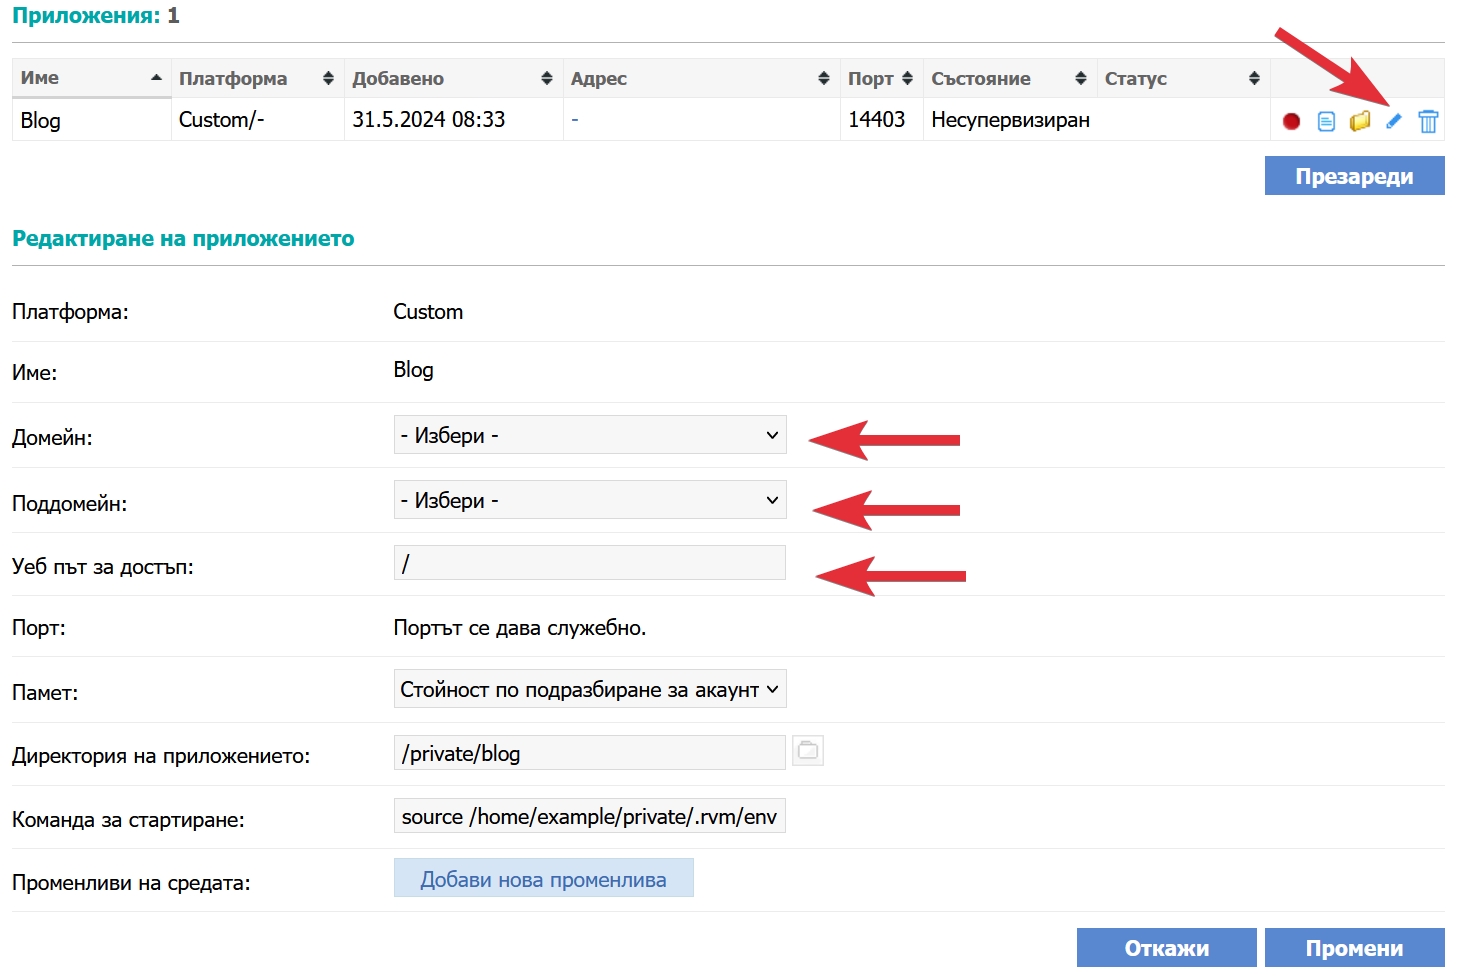Sort table by Порт column
The width and height of the screenshot is (1460, 980).
pyautogui.click(x=881, y=78)
